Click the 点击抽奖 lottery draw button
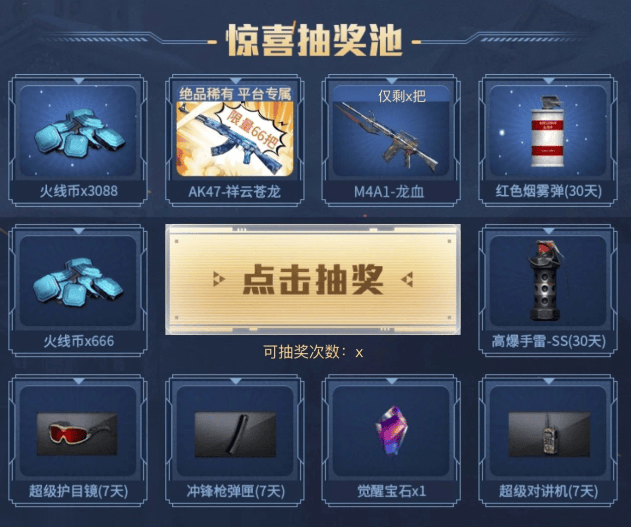The height and width of the screenshot is (527, 631). click(x=313, y=280)
